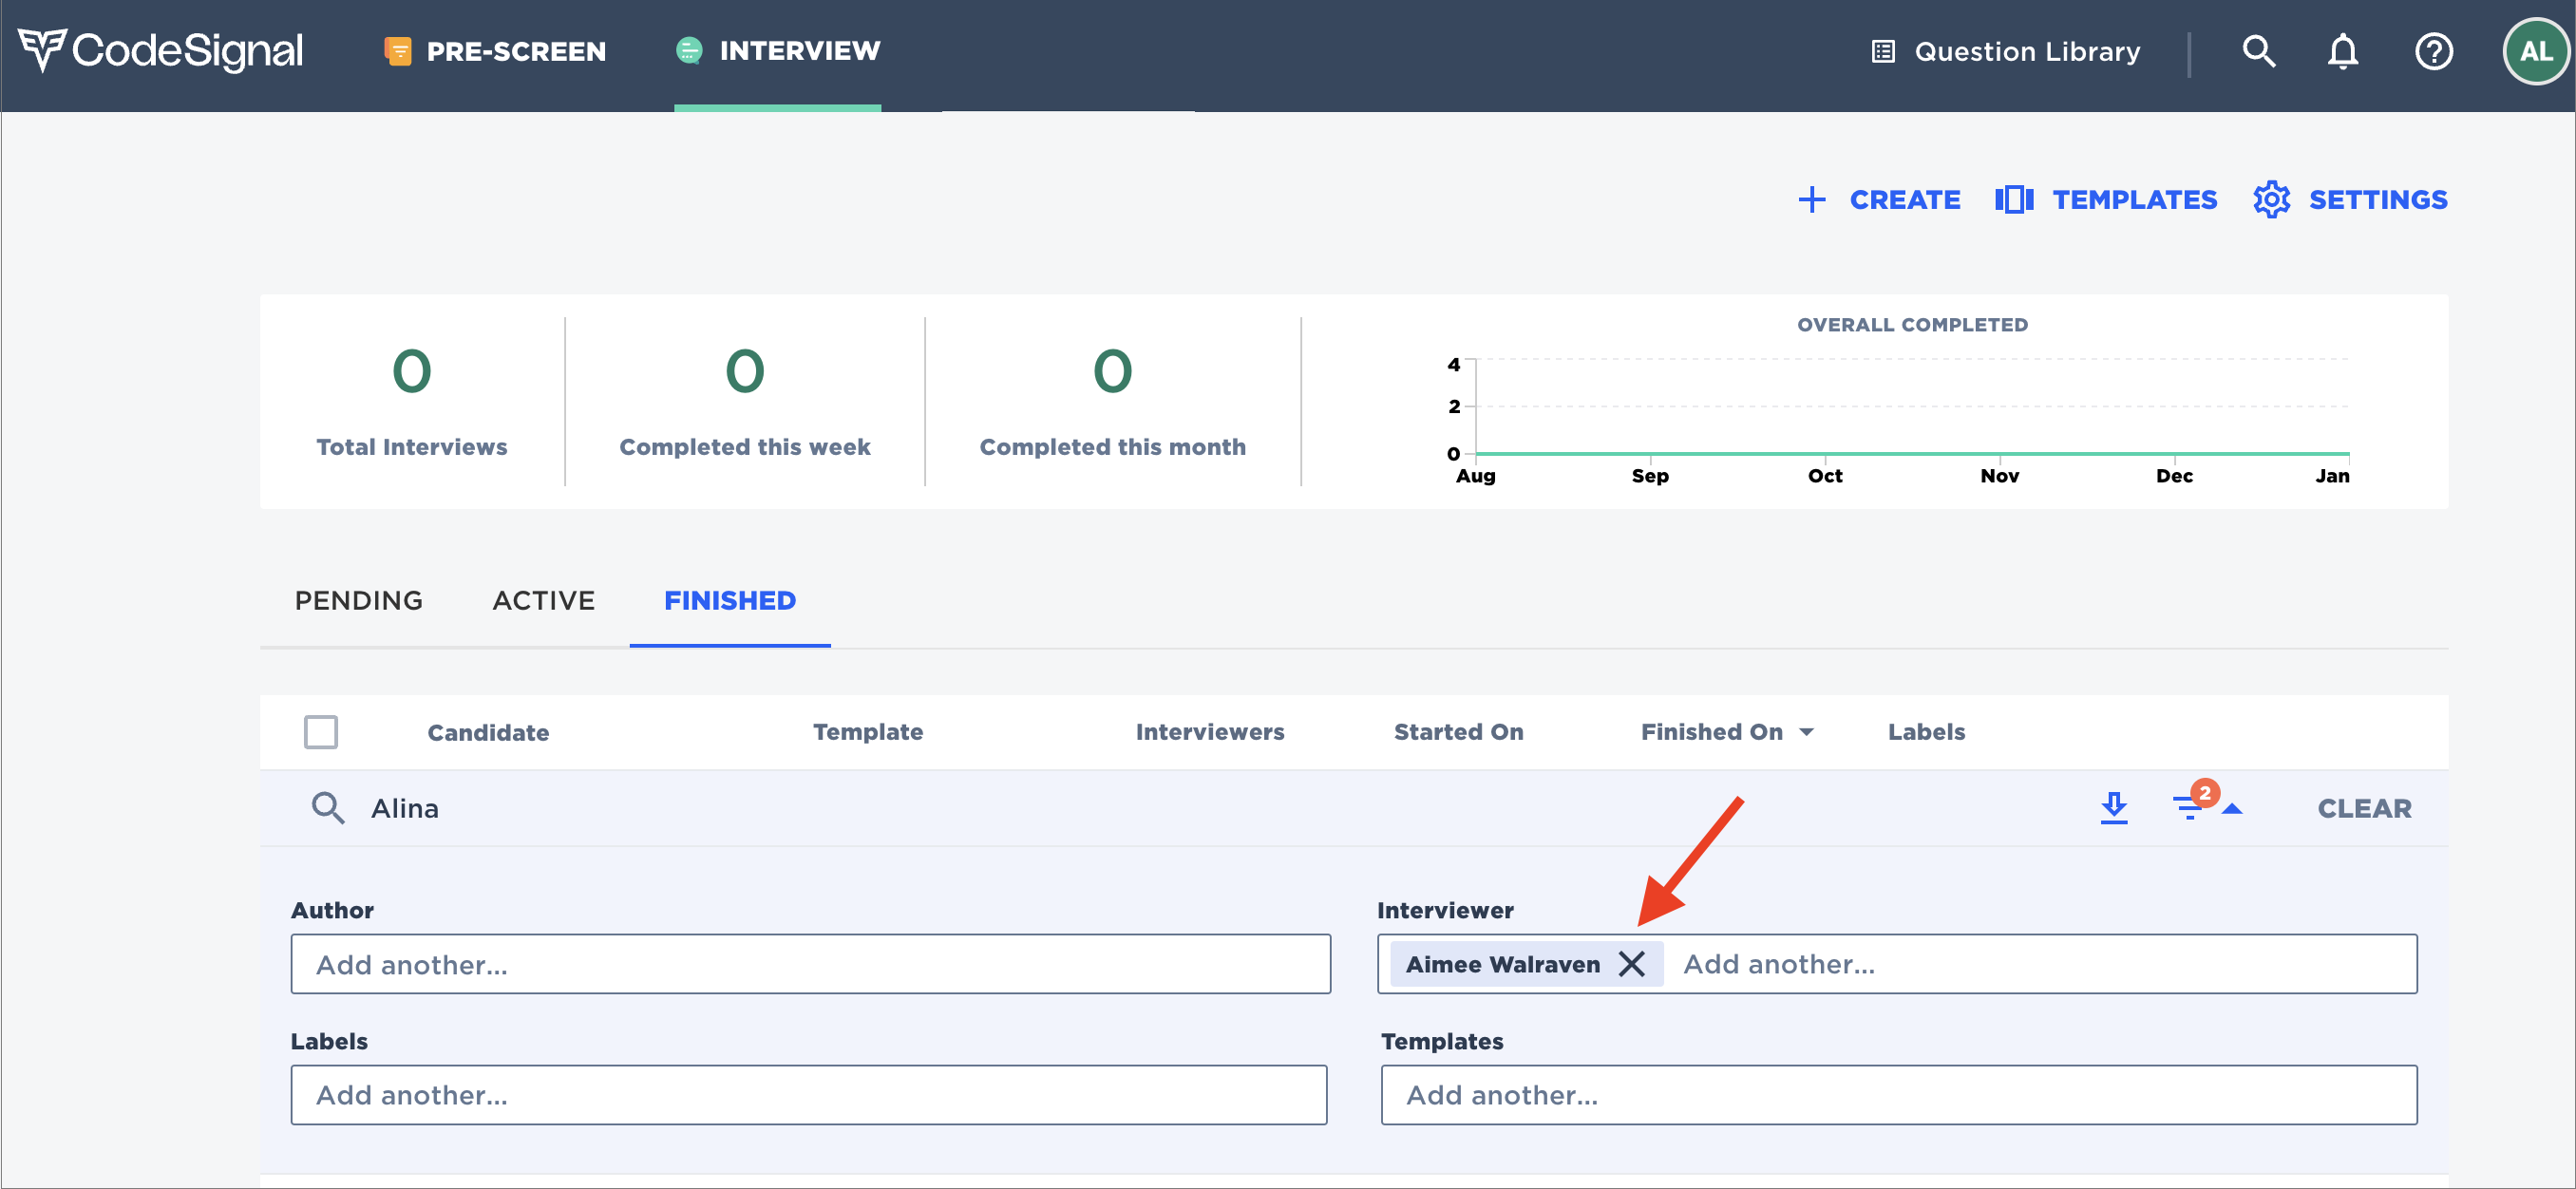Open the notifications bell
The width and height of the screenshot is (2576, 1189).
(x=2342, y=50)
